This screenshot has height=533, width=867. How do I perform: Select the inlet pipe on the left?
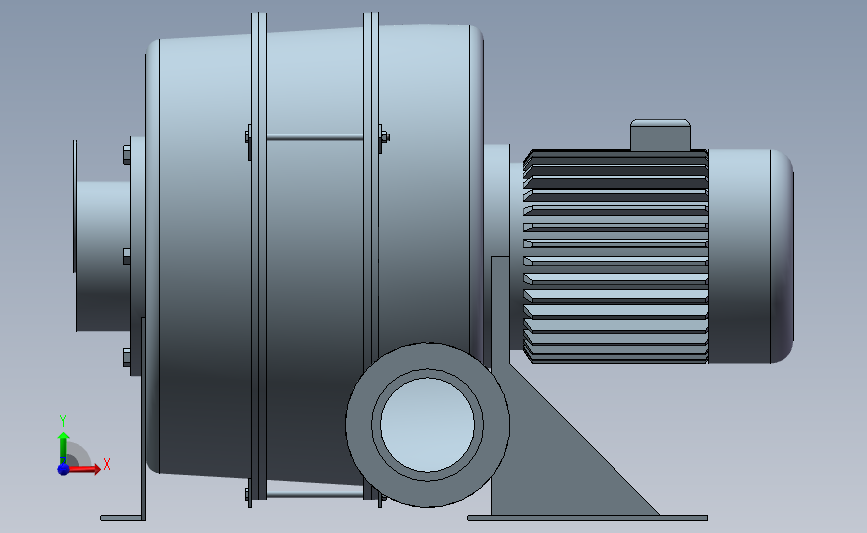(103, 256)
